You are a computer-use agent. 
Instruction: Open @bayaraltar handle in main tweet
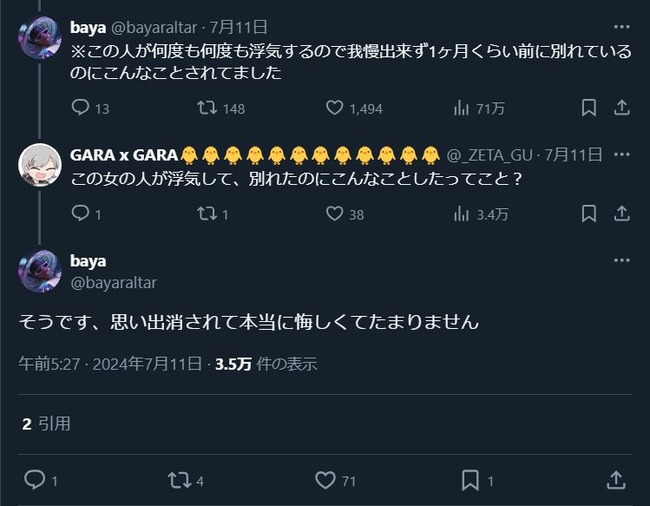coord(113,283)
